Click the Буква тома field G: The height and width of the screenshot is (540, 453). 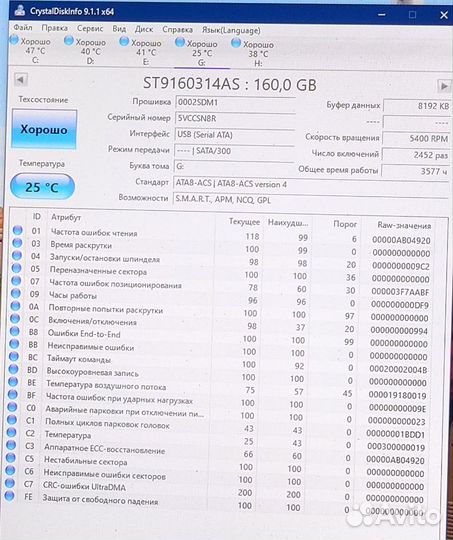(x=234, y=167)
